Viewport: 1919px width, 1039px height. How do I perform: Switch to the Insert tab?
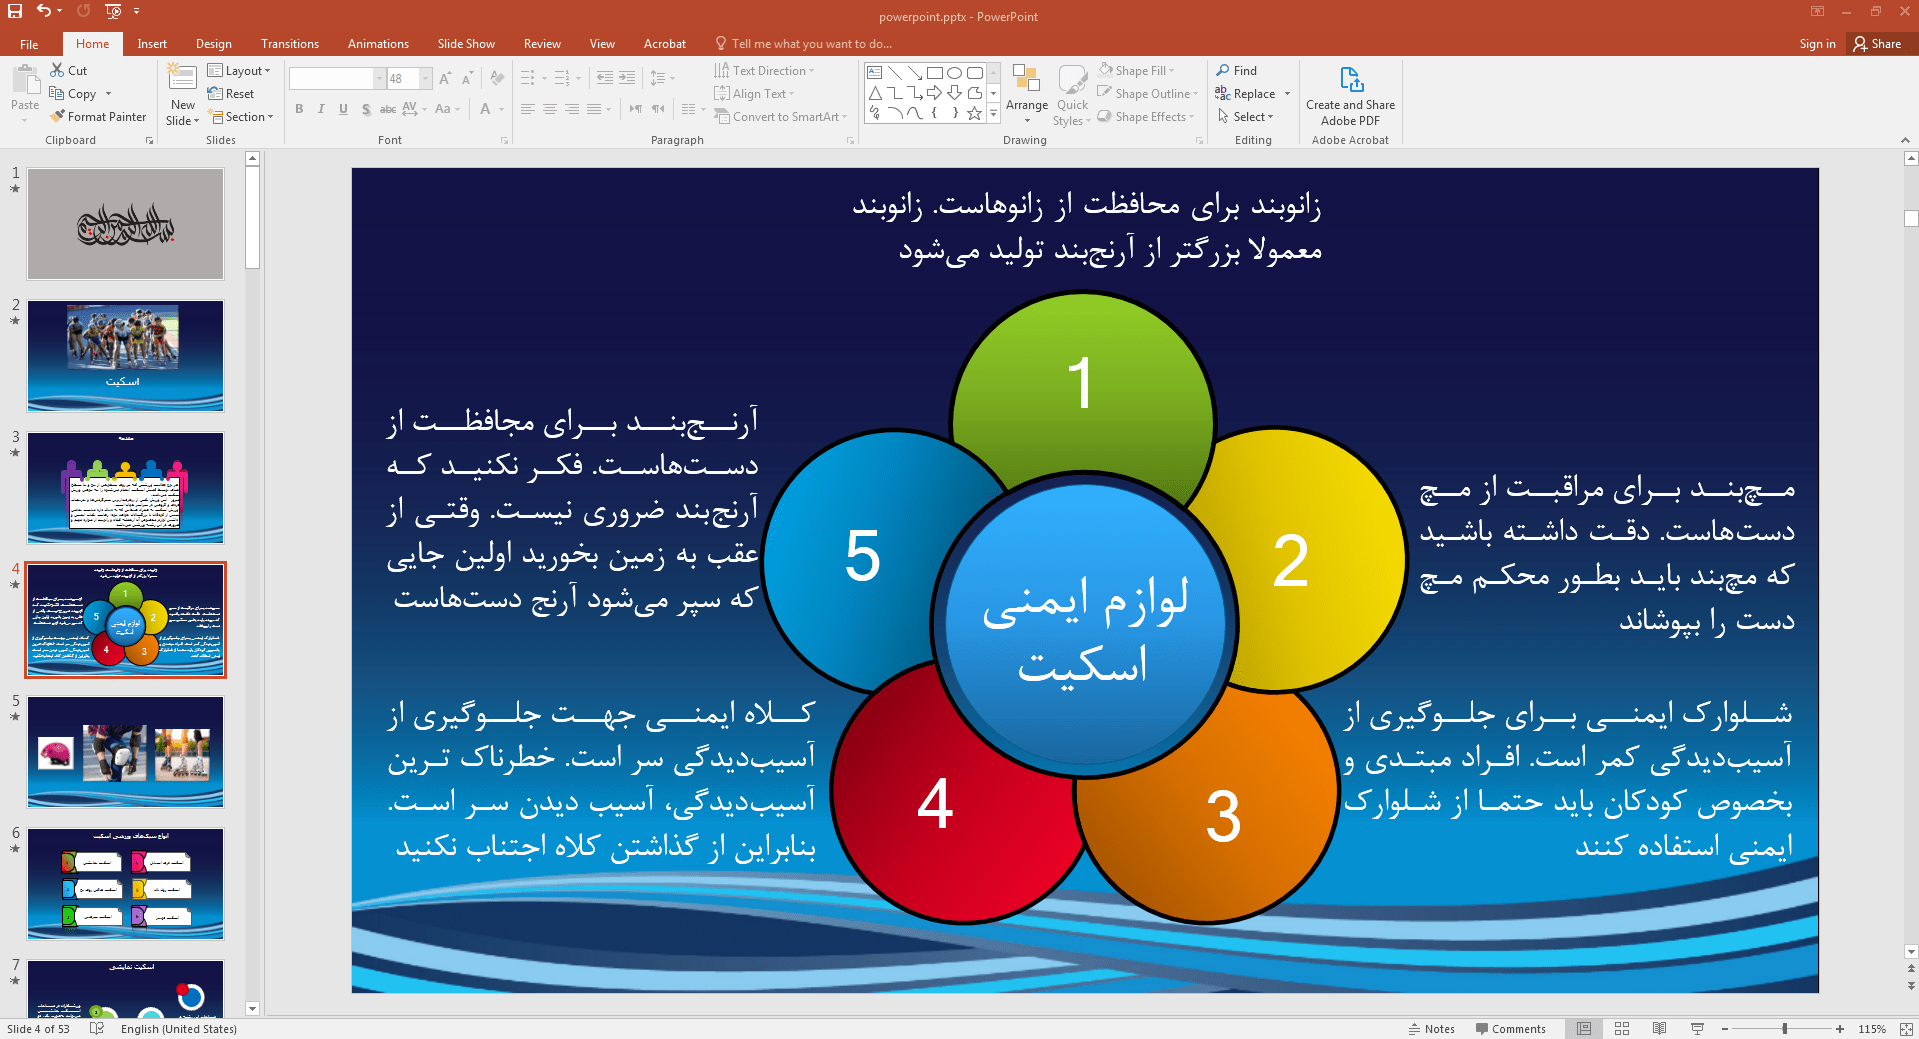click(x=152, y=44)
